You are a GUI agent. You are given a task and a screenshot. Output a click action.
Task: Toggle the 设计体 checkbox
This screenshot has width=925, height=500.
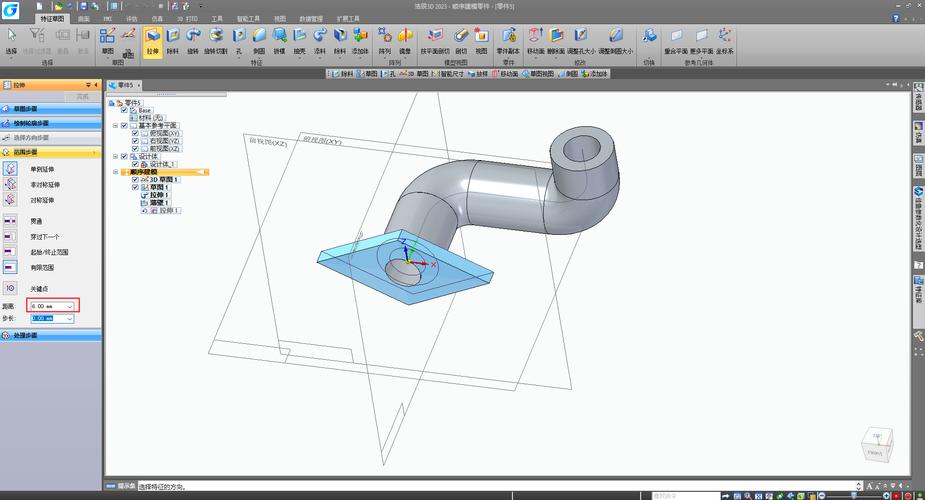tap(124, 156)
